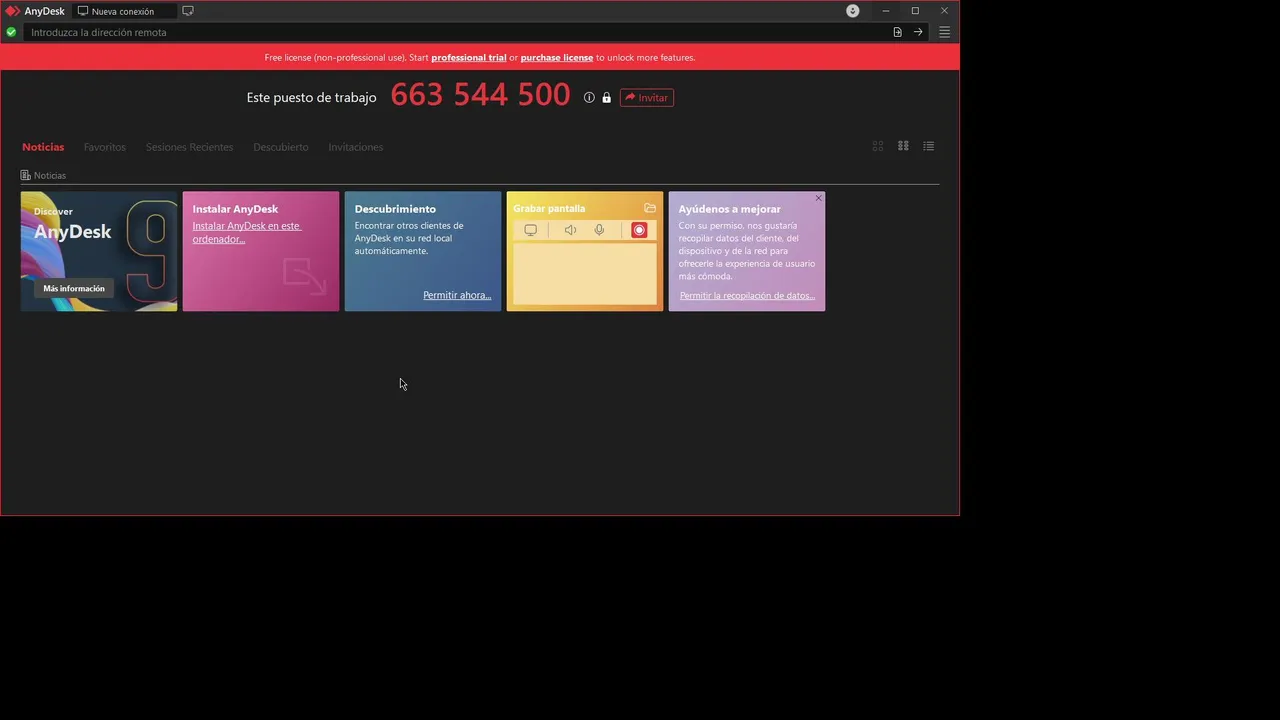Click the connect arrow in the address bar
Image resolution: width=1280 pixels, height=720 pixels.
click(918, 32)
